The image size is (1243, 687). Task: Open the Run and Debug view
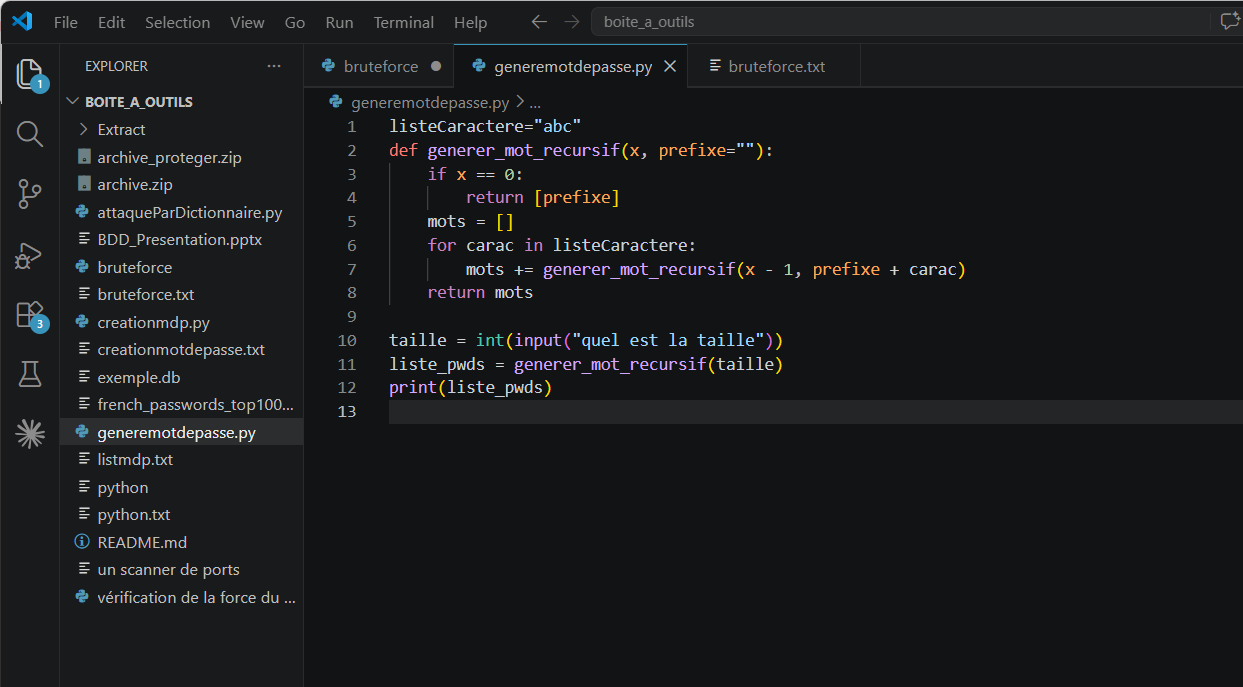tap(30, 255)
